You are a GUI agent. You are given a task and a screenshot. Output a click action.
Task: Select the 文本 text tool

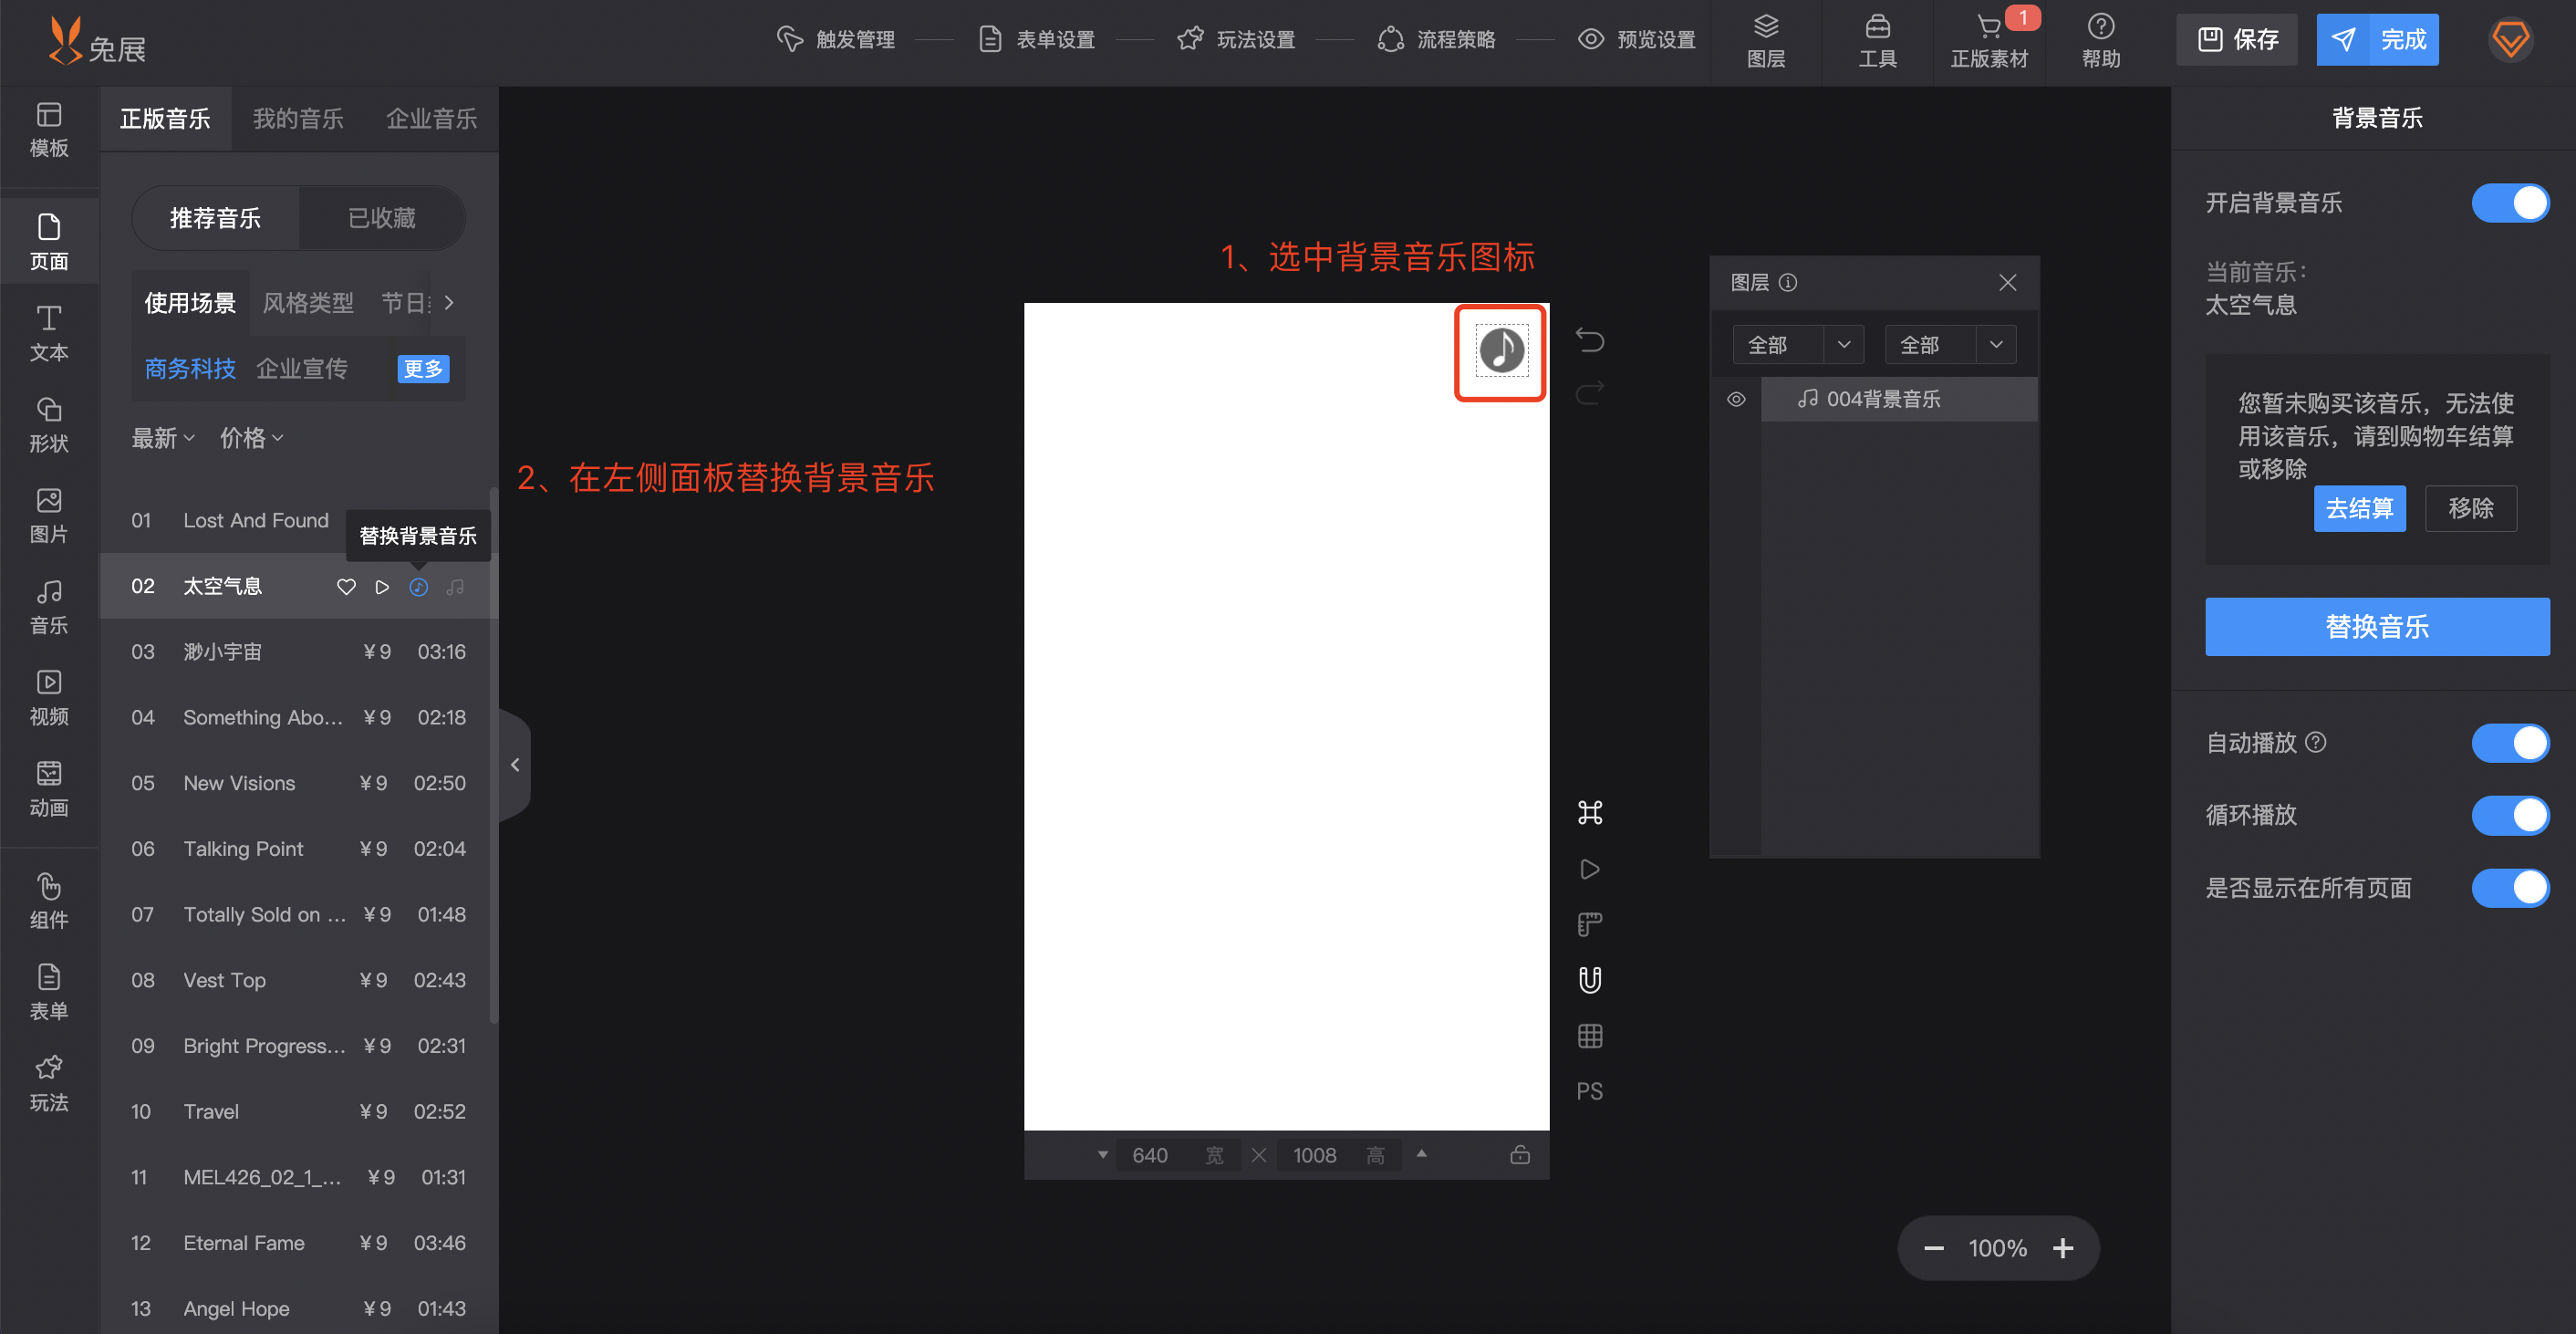pyautogui.click(x=49, y=334)
